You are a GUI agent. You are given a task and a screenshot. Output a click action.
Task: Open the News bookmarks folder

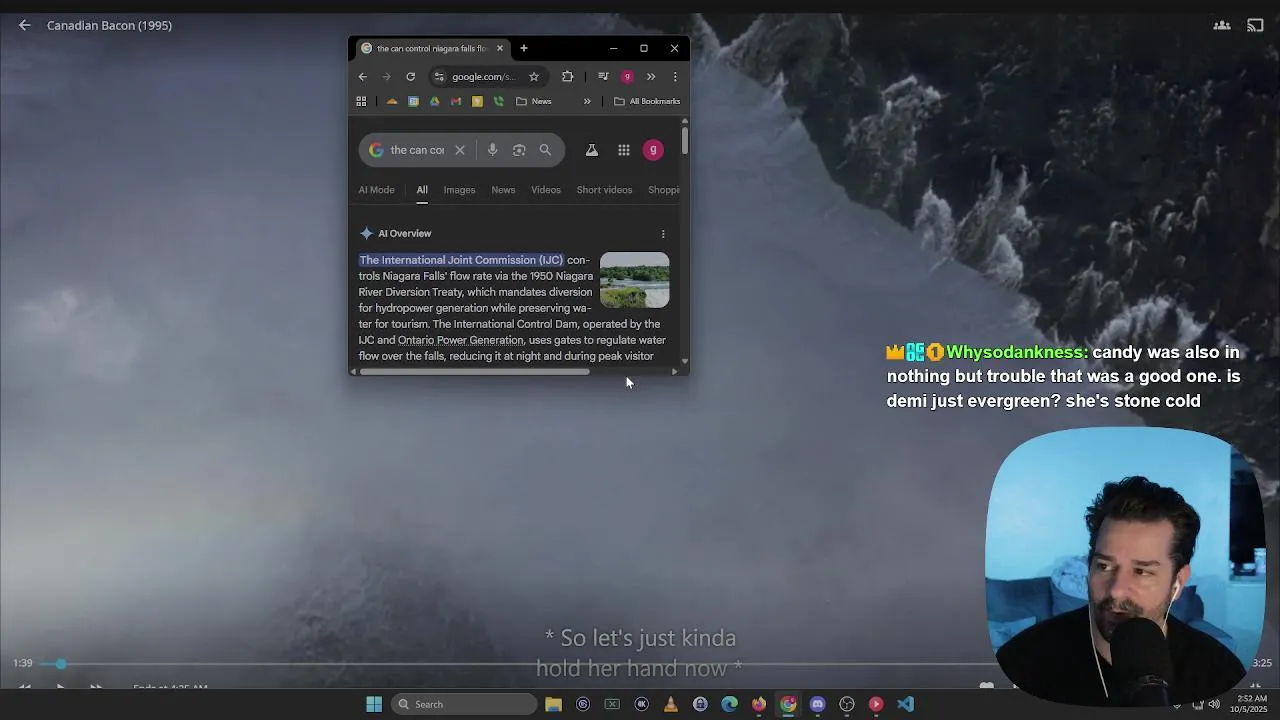tap(534, 101)
